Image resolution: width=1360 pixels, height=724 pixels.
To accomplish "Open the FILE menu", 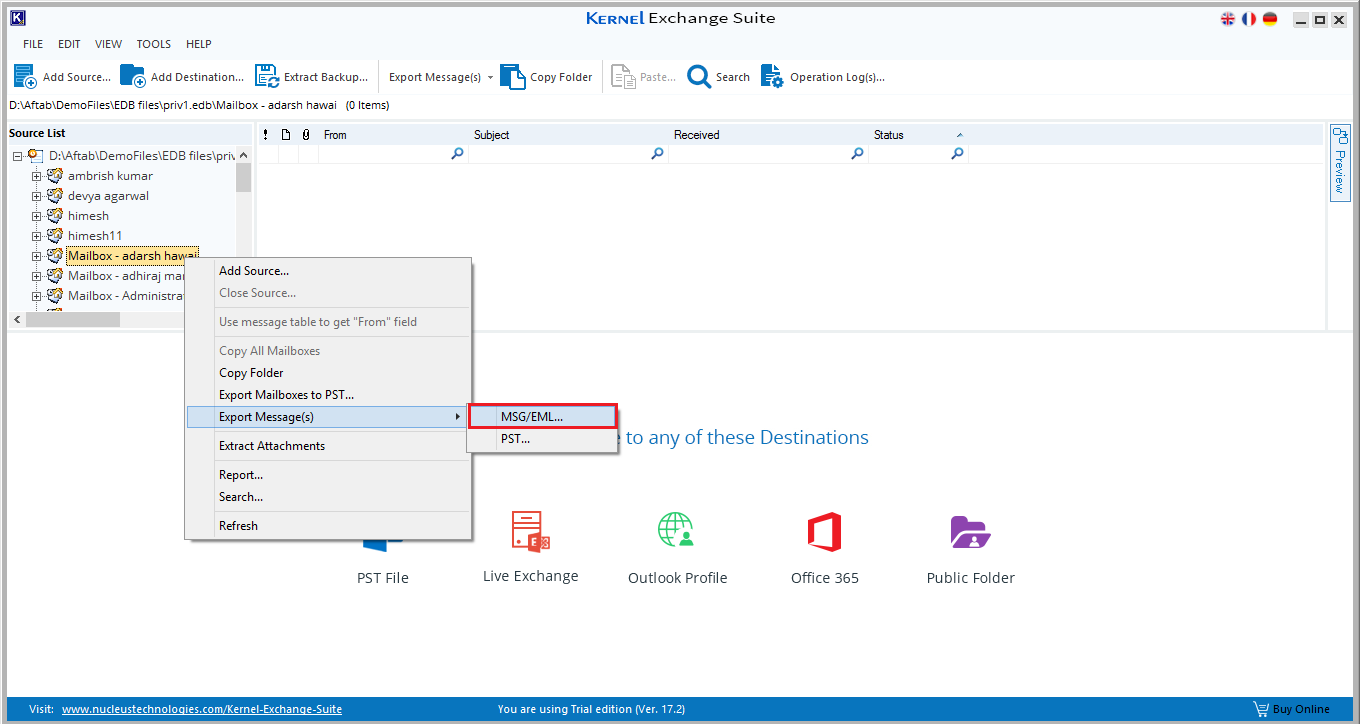I will (x=33, y=44).
